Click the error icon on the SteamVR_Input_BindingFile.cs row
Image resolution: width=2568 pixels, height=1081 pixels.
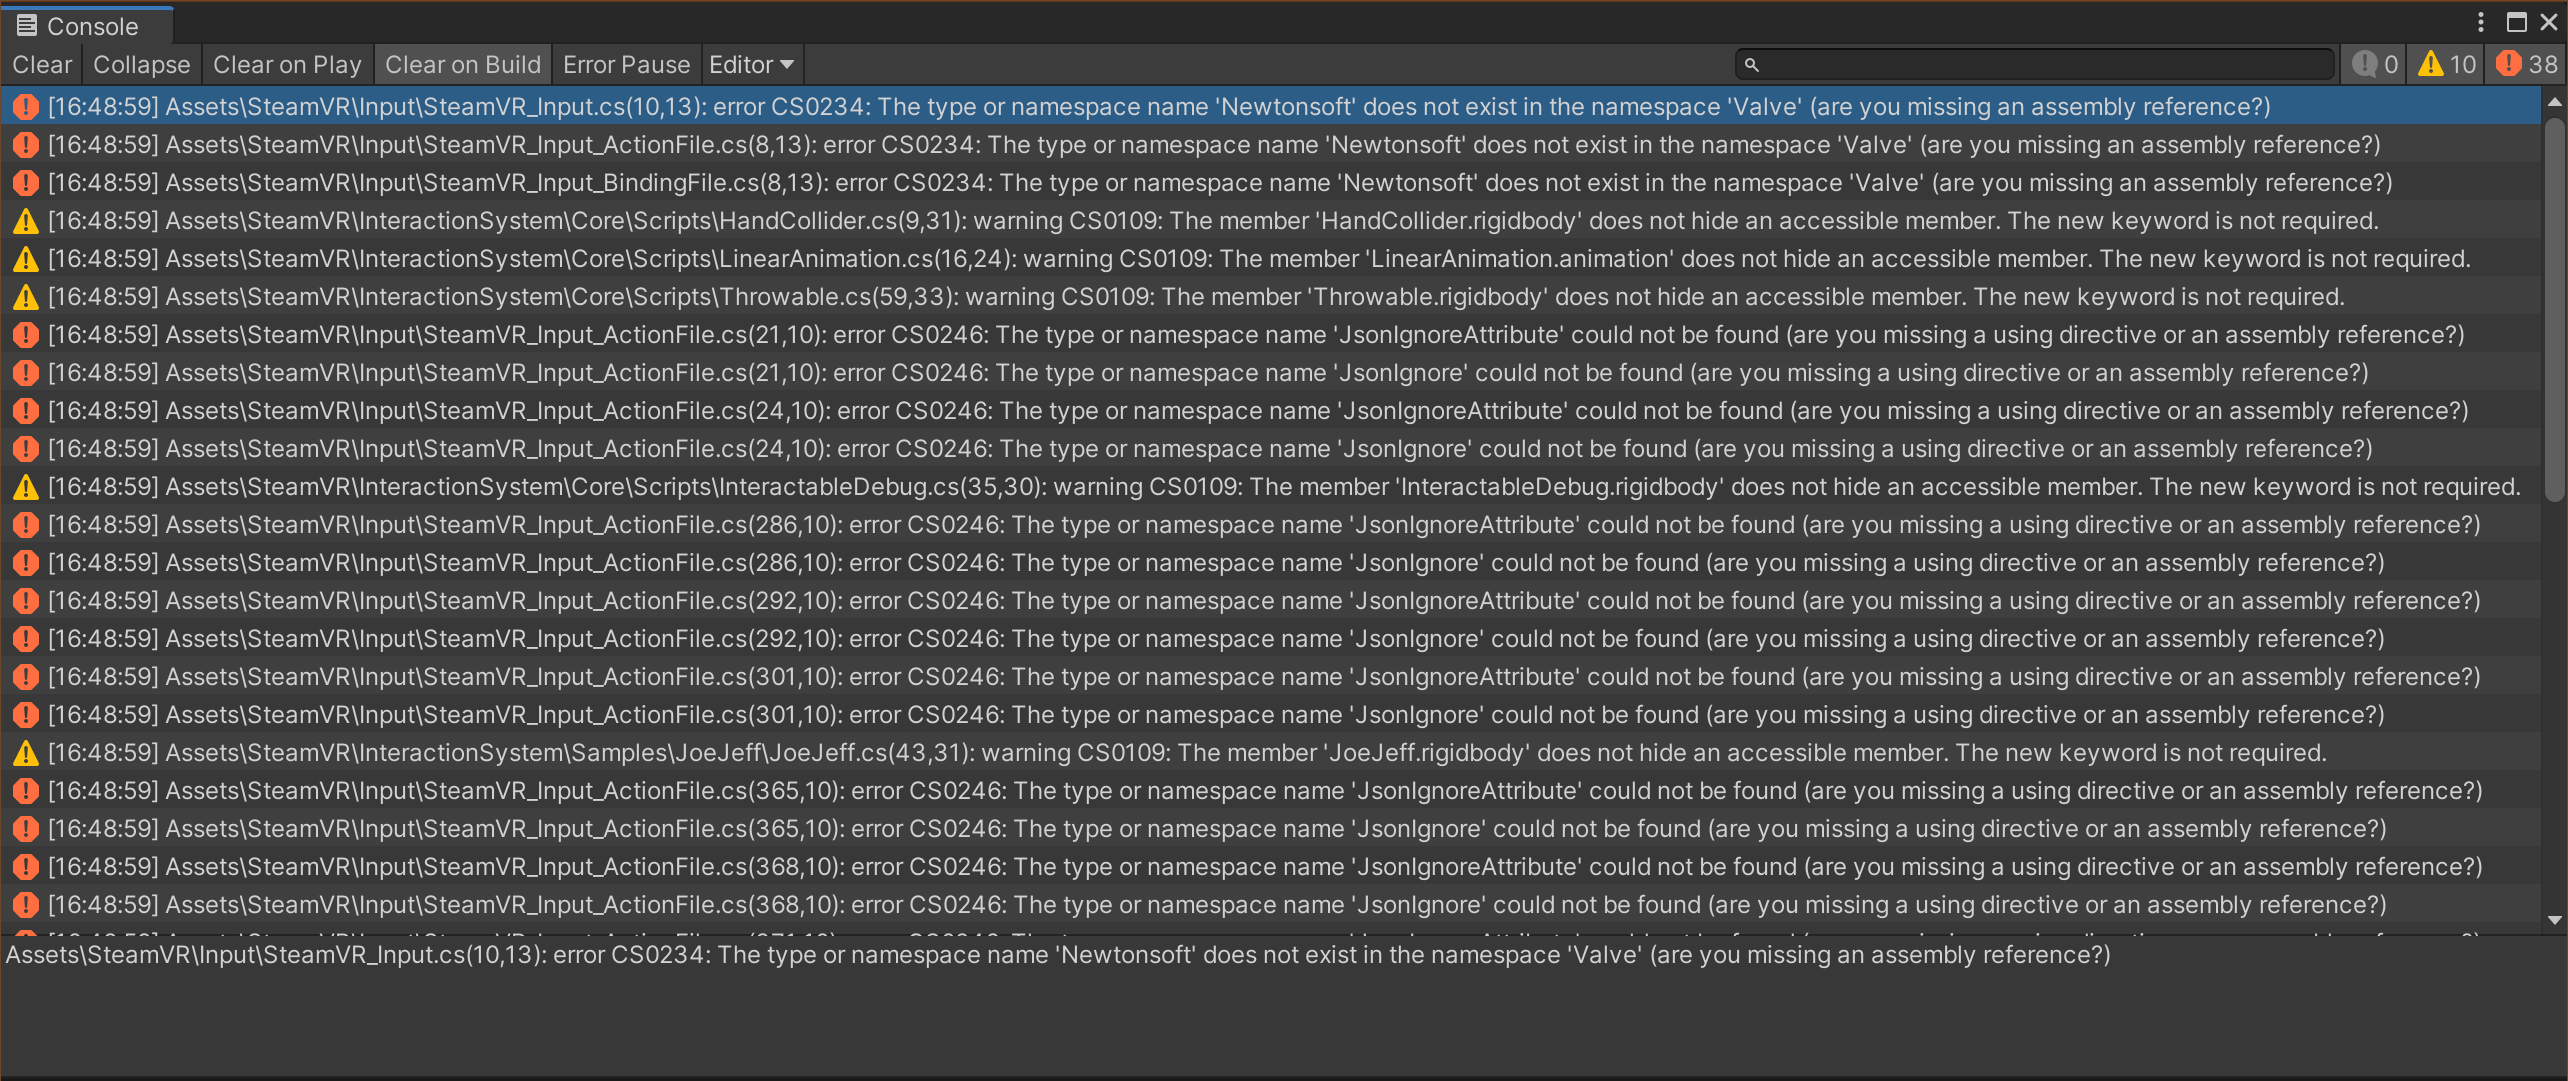pos(25,182)
